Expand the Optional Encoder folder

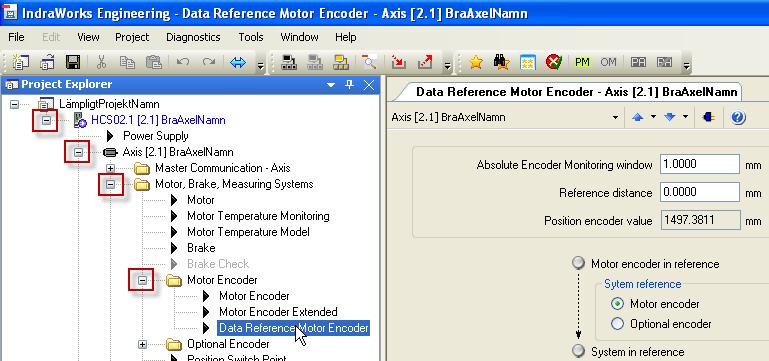(x=142, y=344)
